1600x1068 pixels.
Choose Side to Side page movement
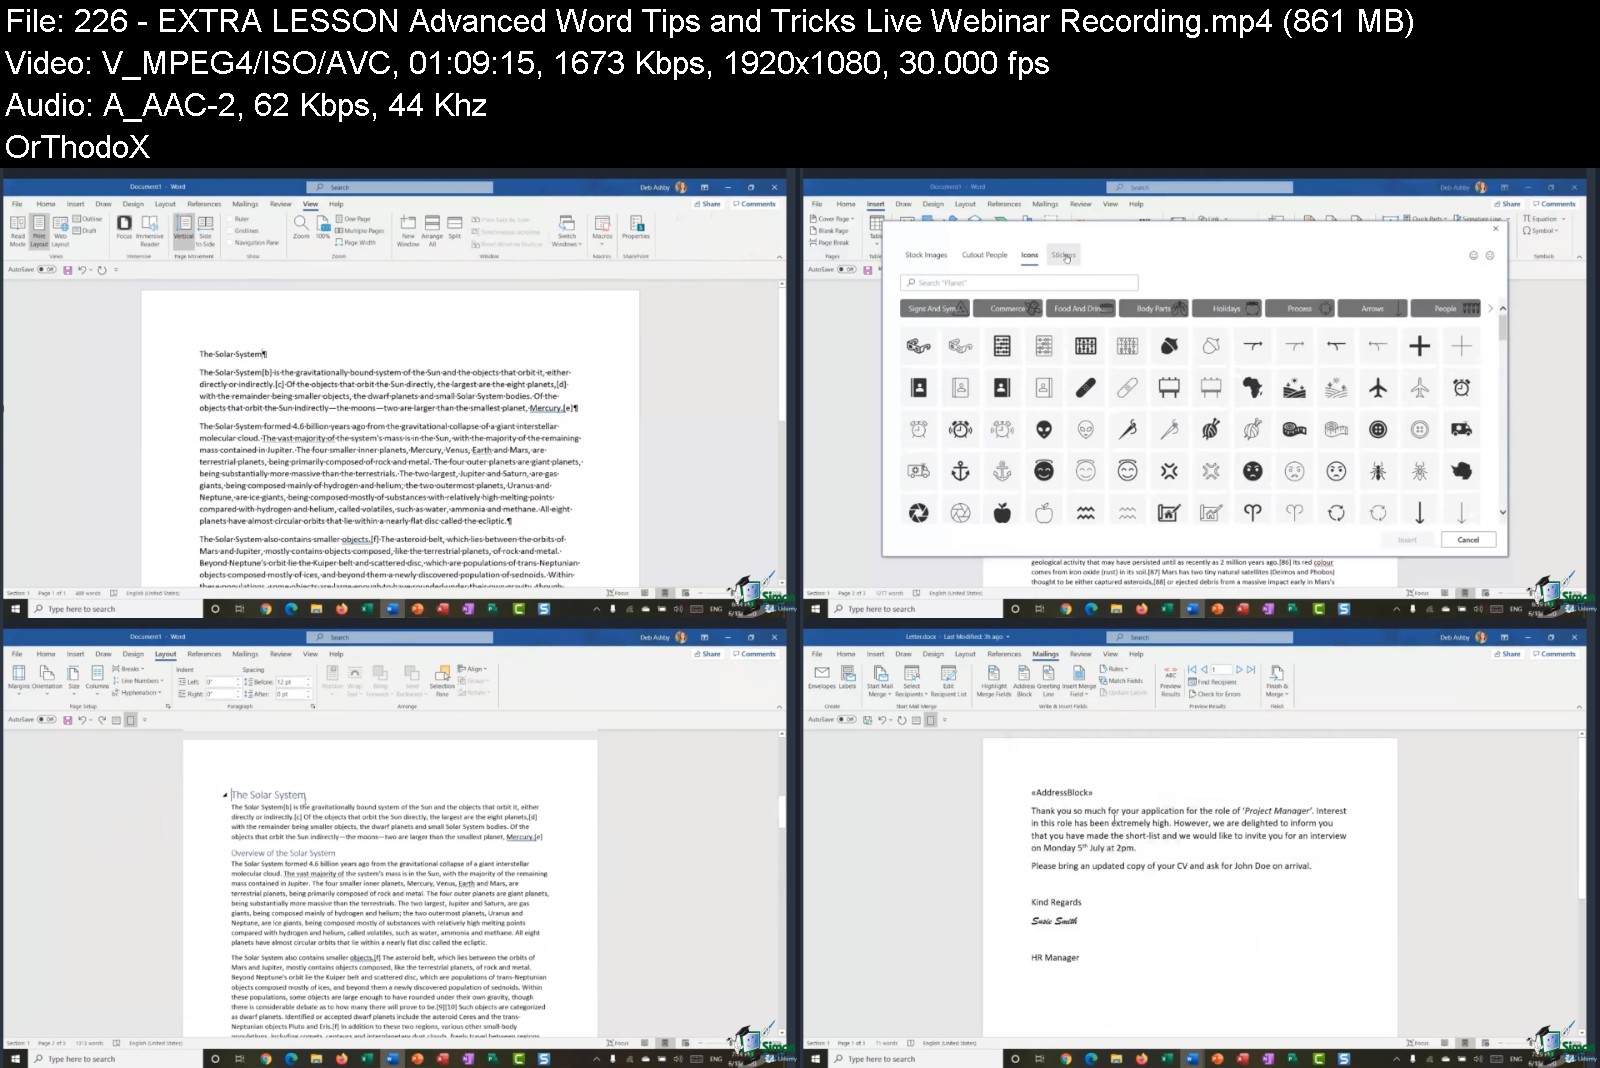pyautogui.click(x=205, y=230)
